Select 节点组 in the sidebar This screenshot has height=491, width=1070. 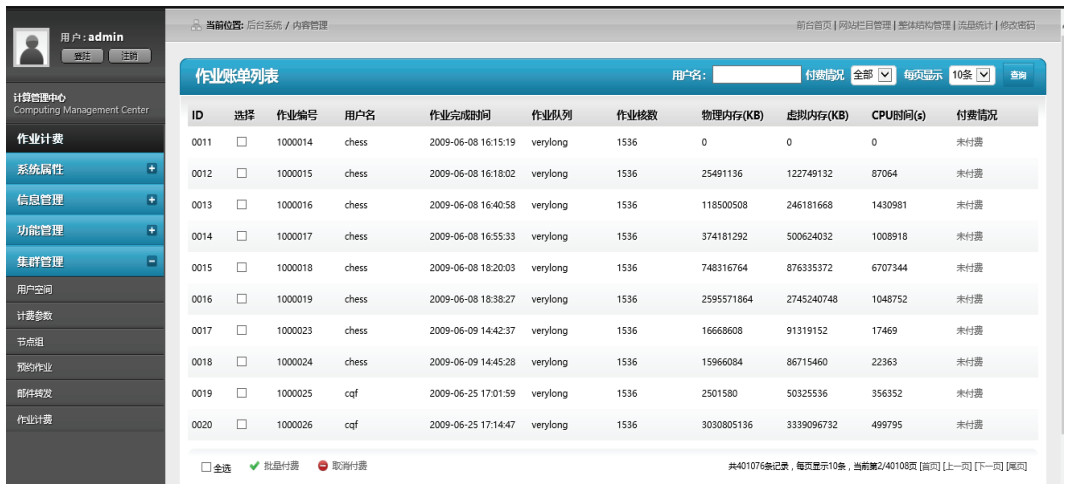pos(85,342)
